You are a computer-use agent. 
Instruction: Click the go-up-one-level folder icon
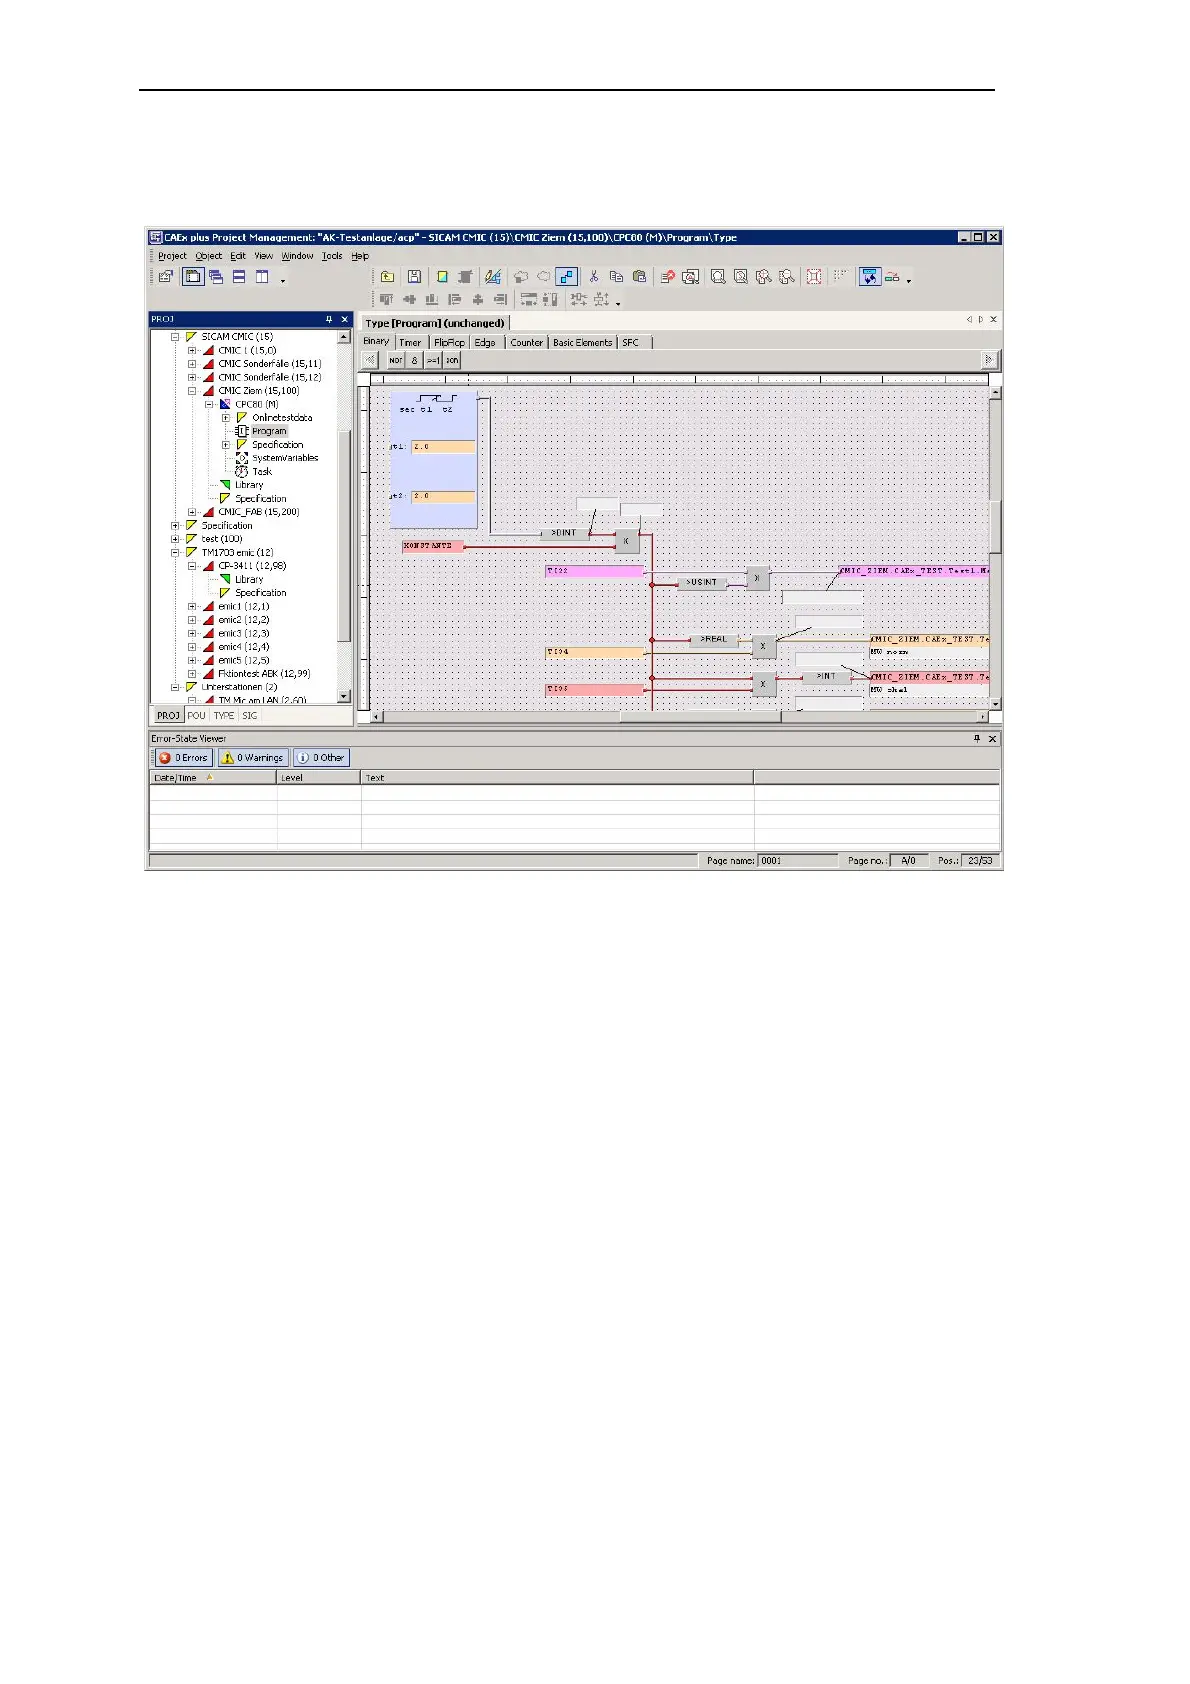387,277
